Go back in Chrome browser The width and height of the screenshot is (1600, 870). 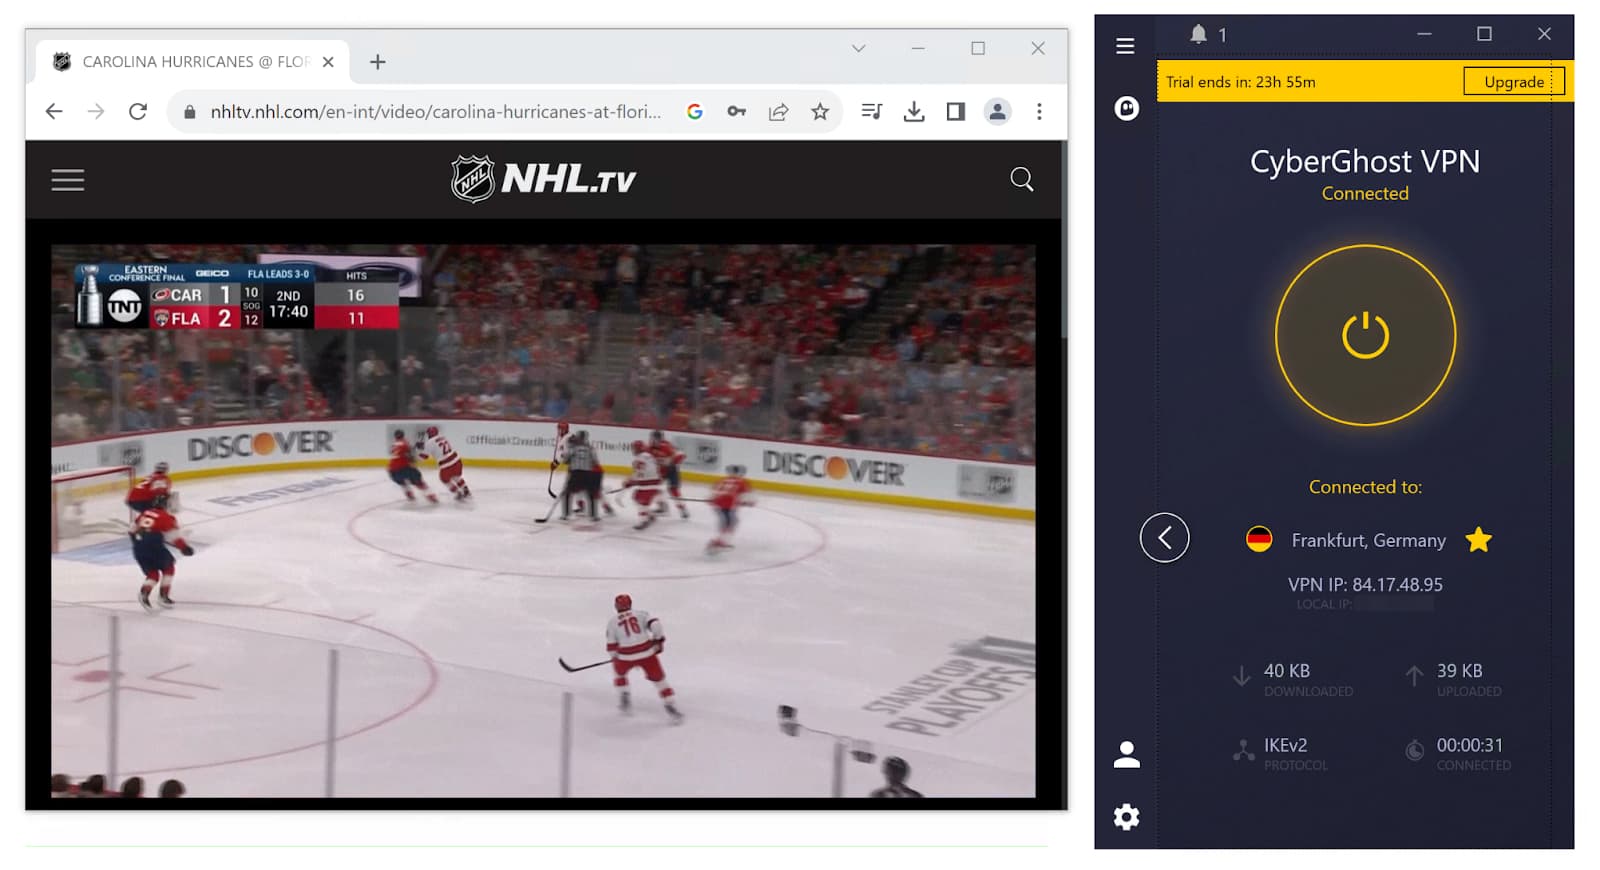(54, 112)
